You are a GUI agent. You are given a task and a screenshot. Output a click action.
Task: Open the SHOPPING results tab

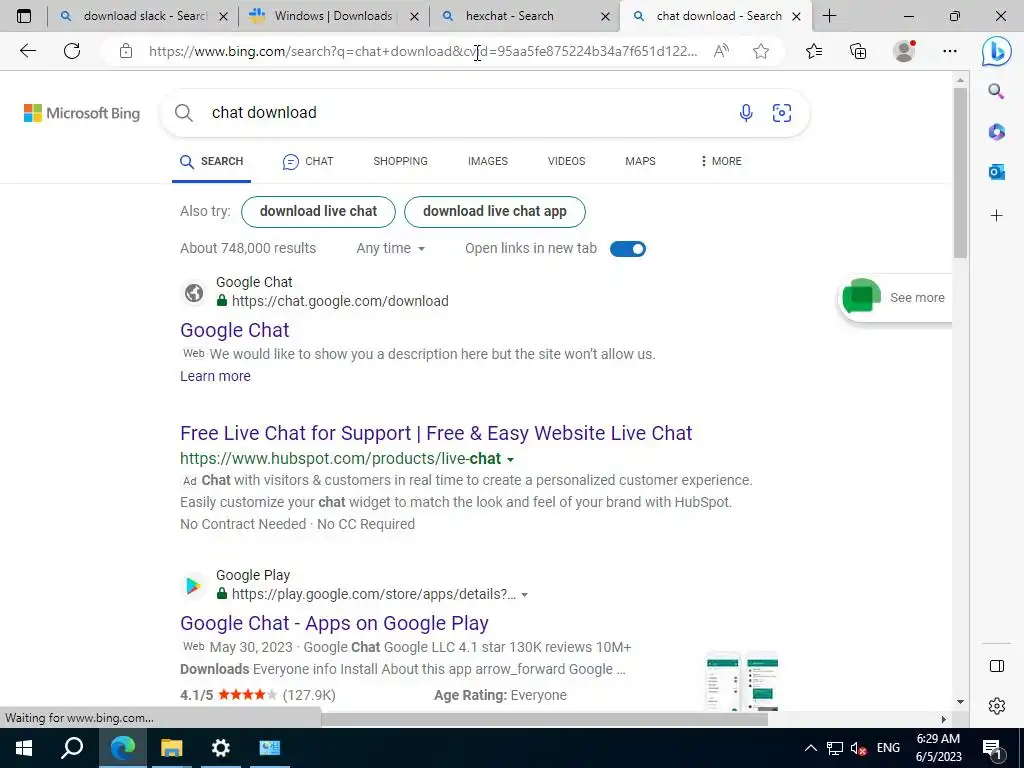click(400, 161)
